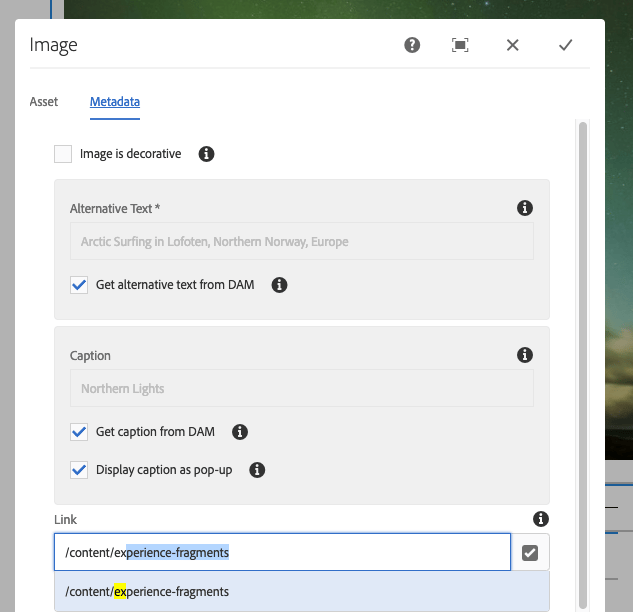Screen dimensions: 633x612
Task: Select the Metadata tab
Action: pyautogui.click(x=115, y=102)
